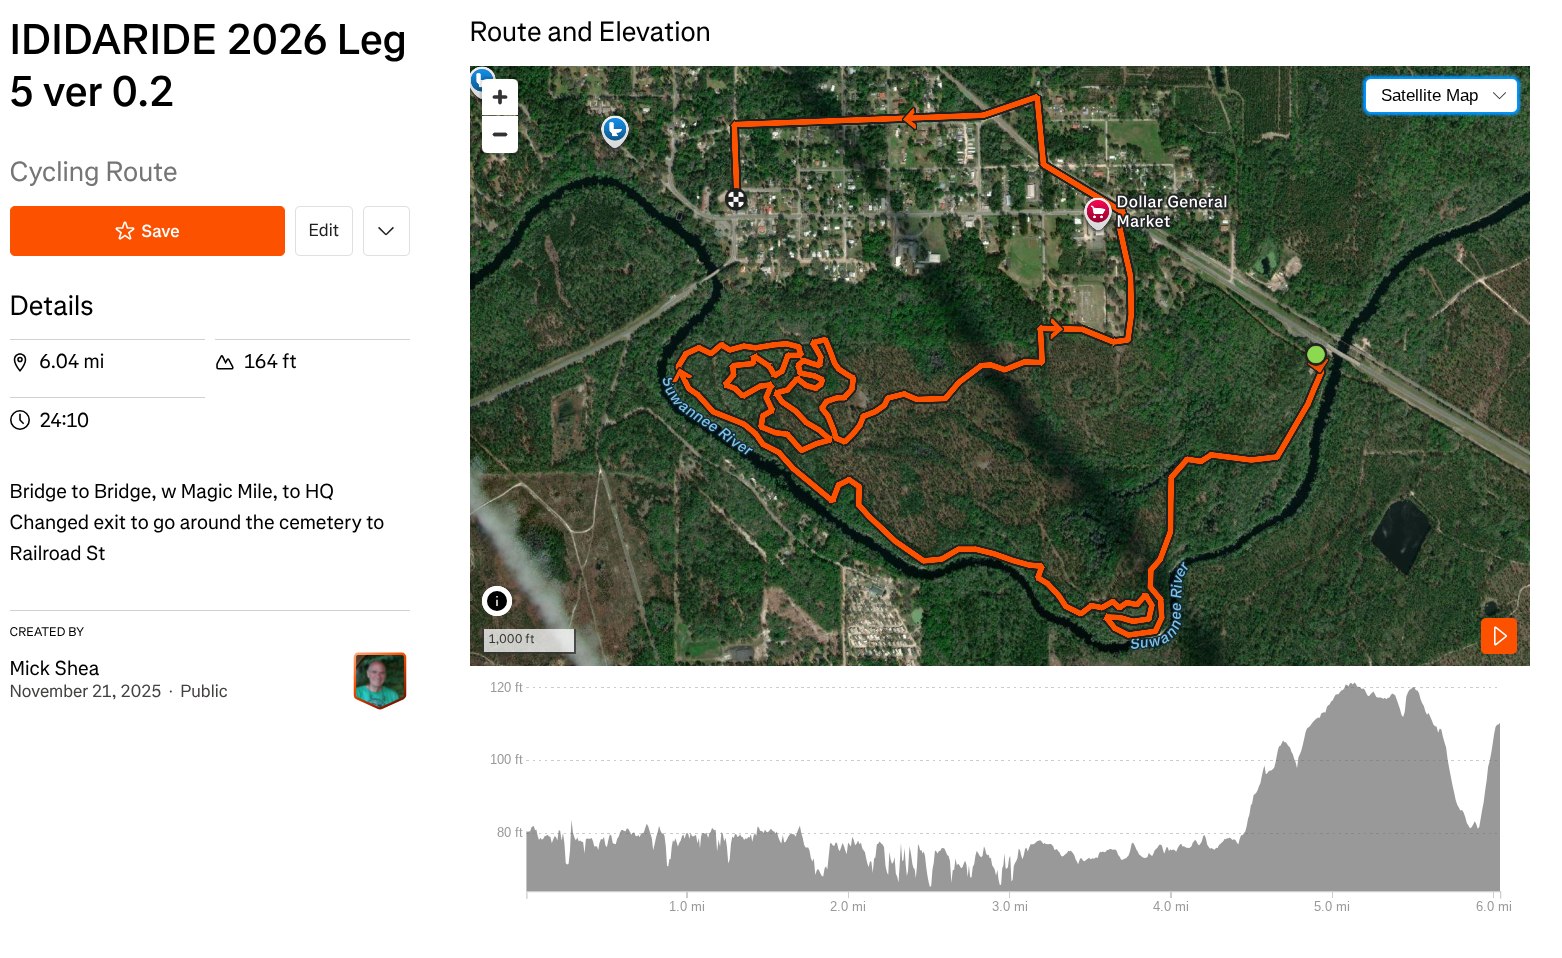Expand more options next to Edit
The width and height of the screenshot is (1562, 958).
click(x=386, y=231)
